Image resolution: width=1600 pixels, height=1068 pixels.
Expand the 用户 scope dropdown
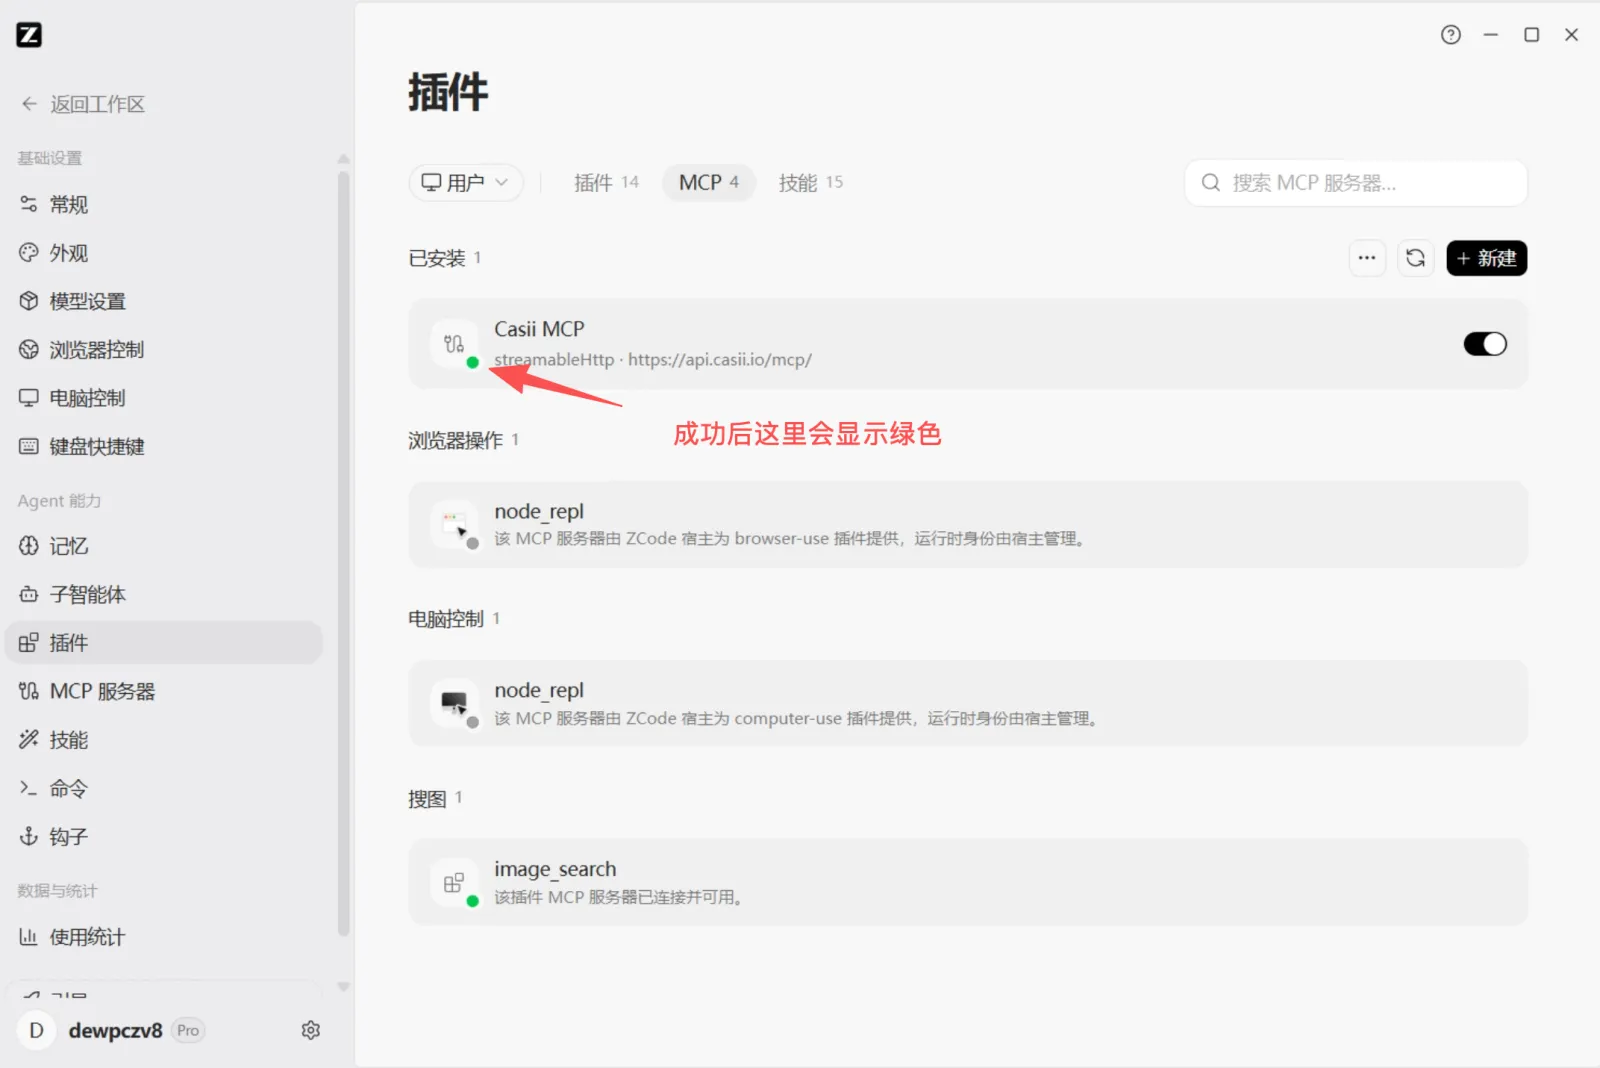click(466, 183)
